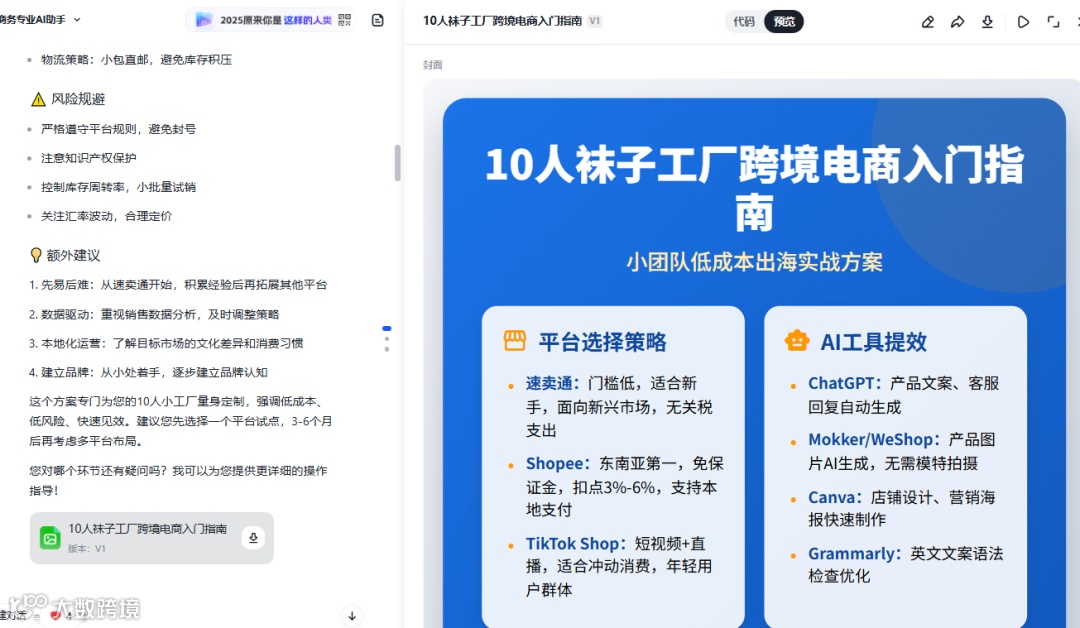Click the Grammarly bullet text
The height and width of the screenshot is (628, 1080).
tap(906, 565)
